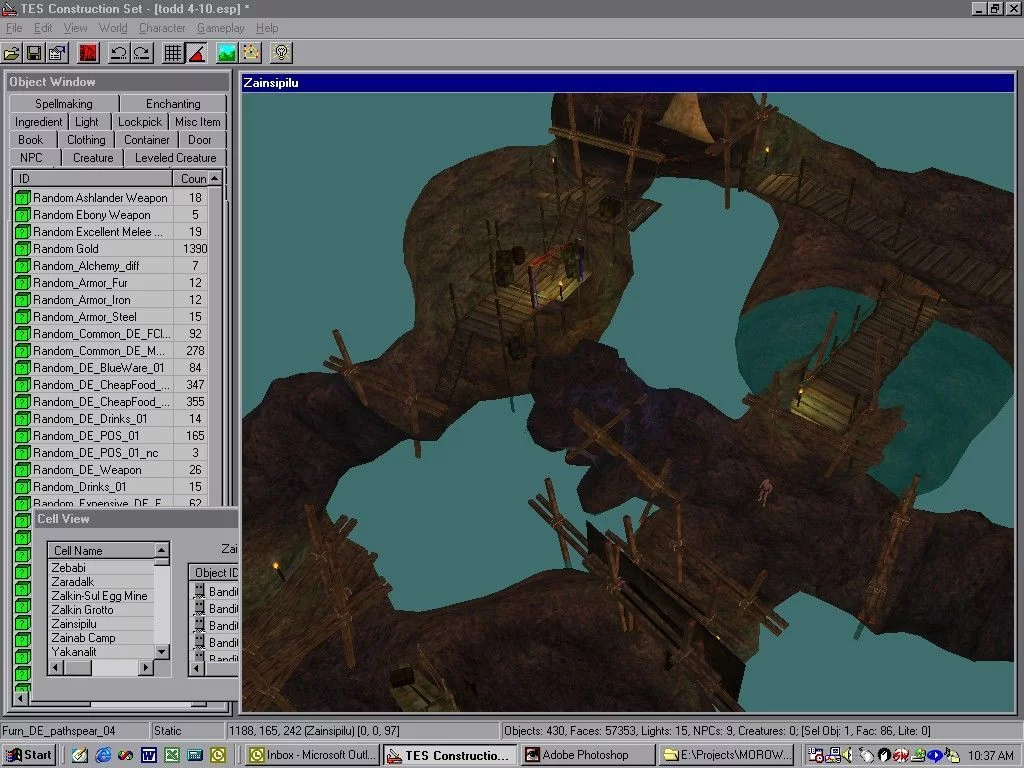
Task: Open the Gameplay menu
Action: point(220,28)
